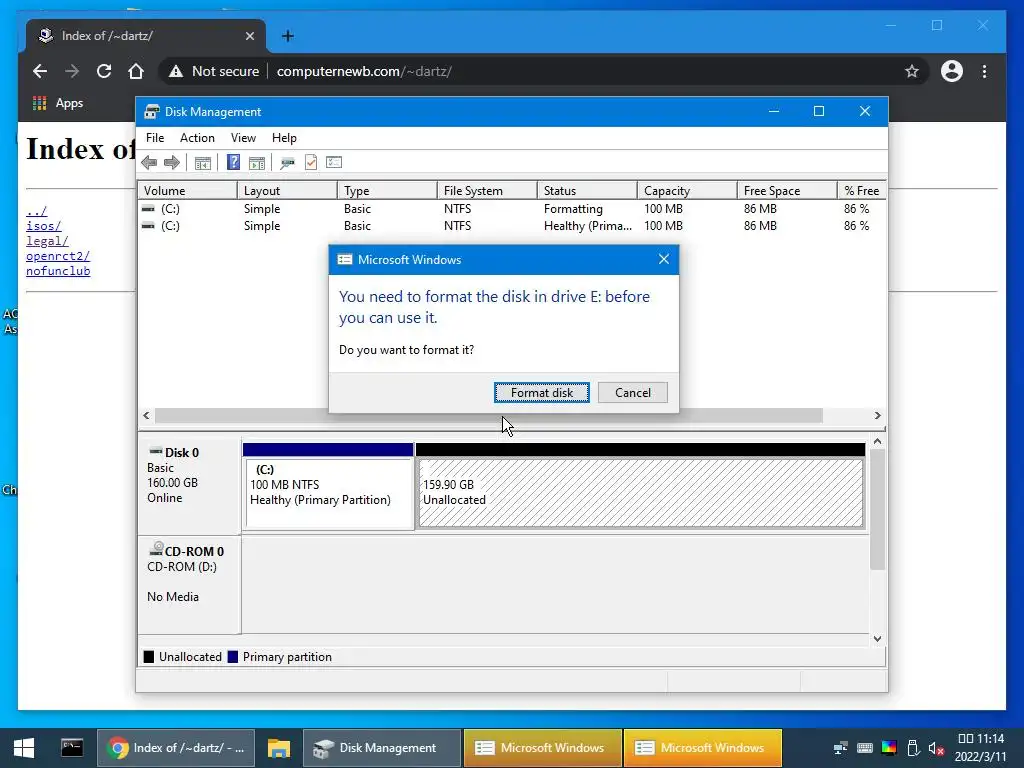Open the File menu
The width and height of the screenshot is (1024, 768).
(155, 138)
